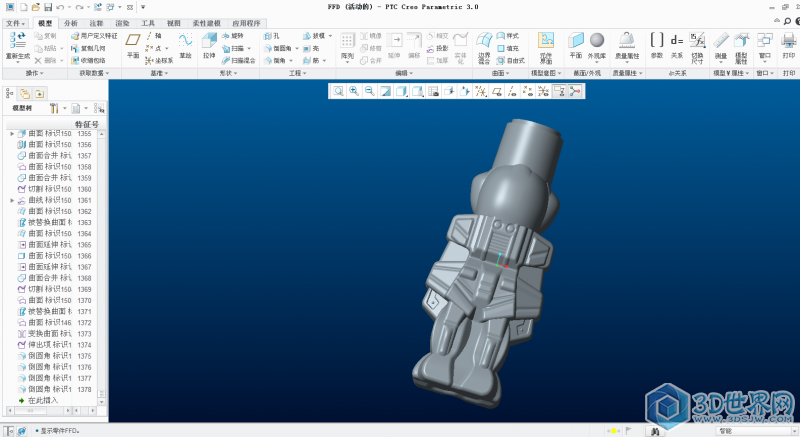The width and height of the screenshot is (800, 437).
Task: Click the Shrinkwrap (收缩包络) button
Action: click(88, 60)
